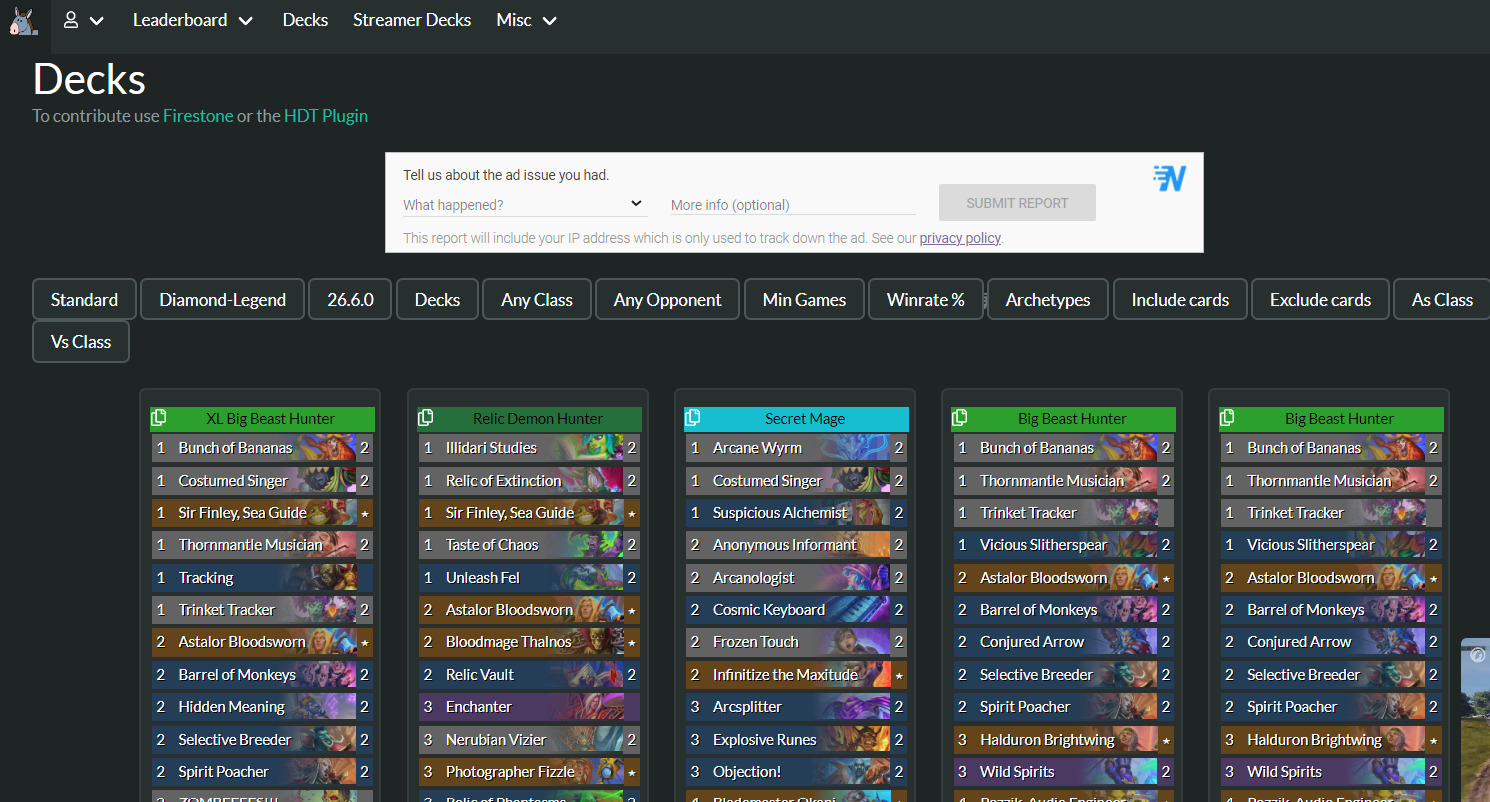Image resolution: width=1490 pixels, height=802 pixels.
Task: Open the Any Class filter
Action: tap(537, 300)
